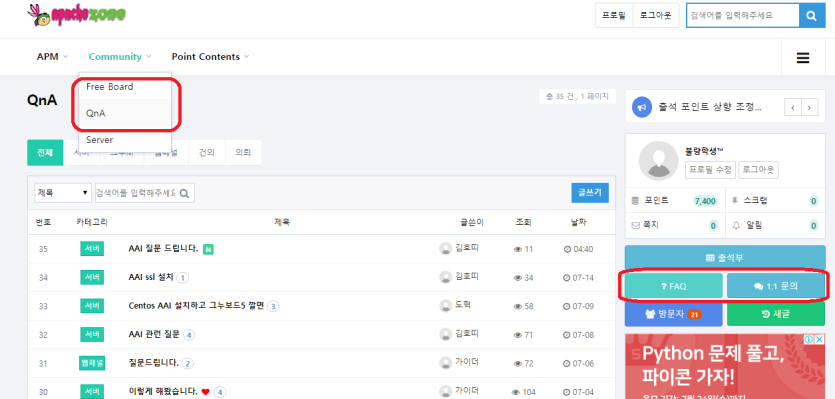Image resolution: width=835 pixels, height=399 pixels.
Task: Click the 포인트 value 7,400
Action: 705,201
